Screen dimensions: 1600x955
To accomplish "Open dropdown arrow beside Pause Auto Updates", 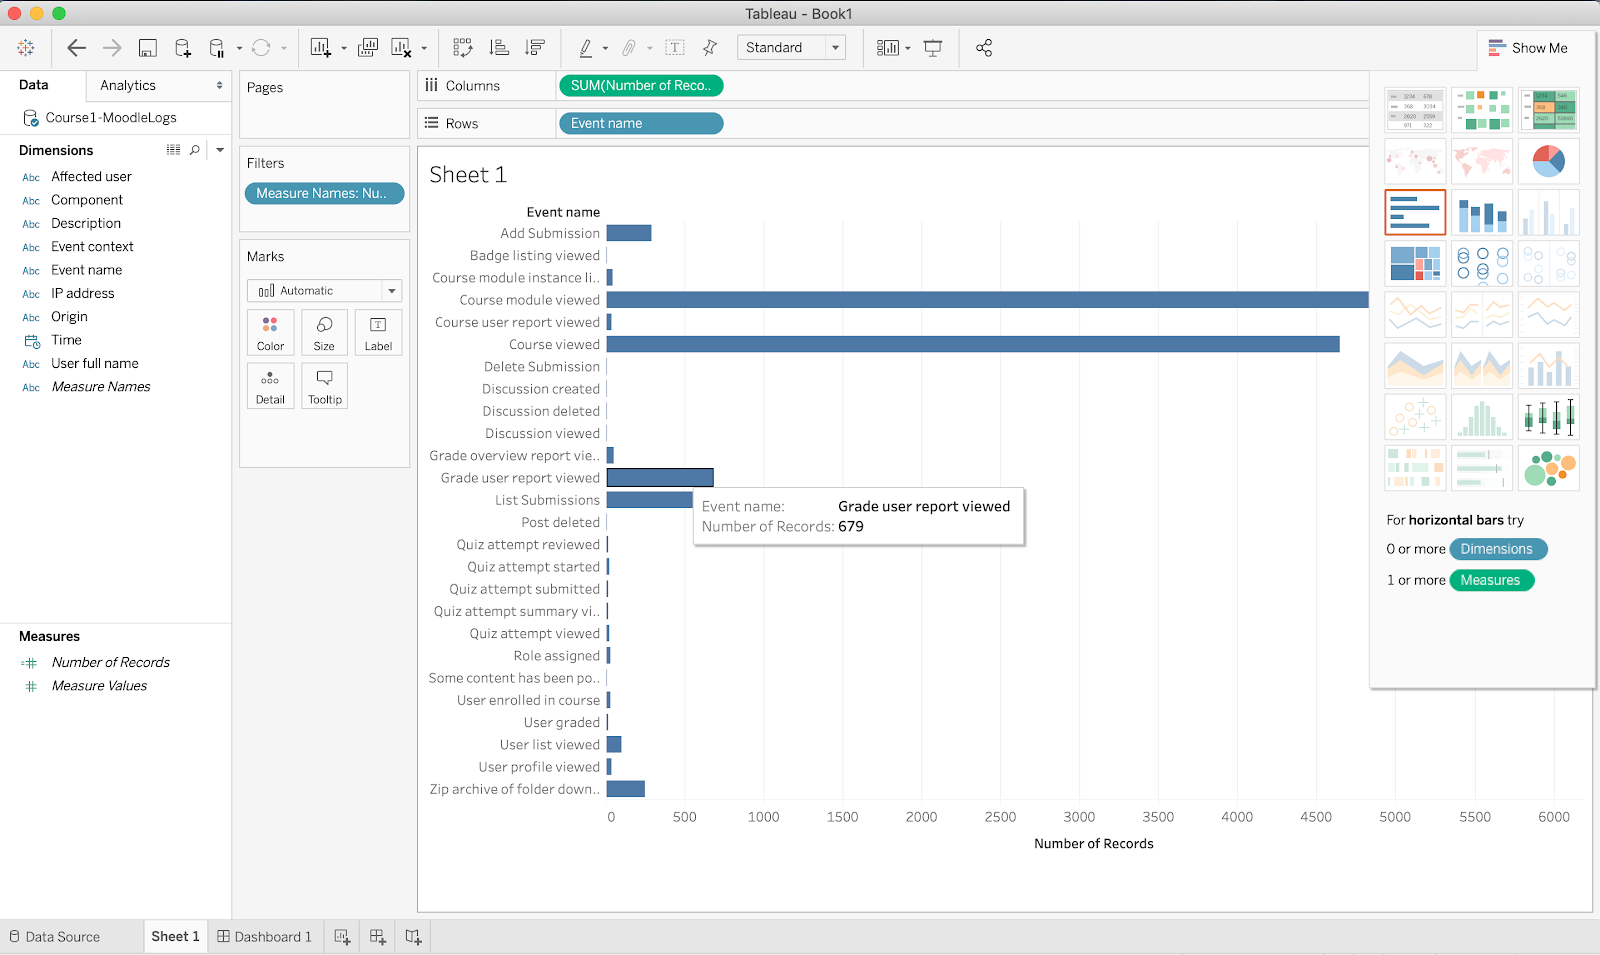I will click(x=239, y=48).
